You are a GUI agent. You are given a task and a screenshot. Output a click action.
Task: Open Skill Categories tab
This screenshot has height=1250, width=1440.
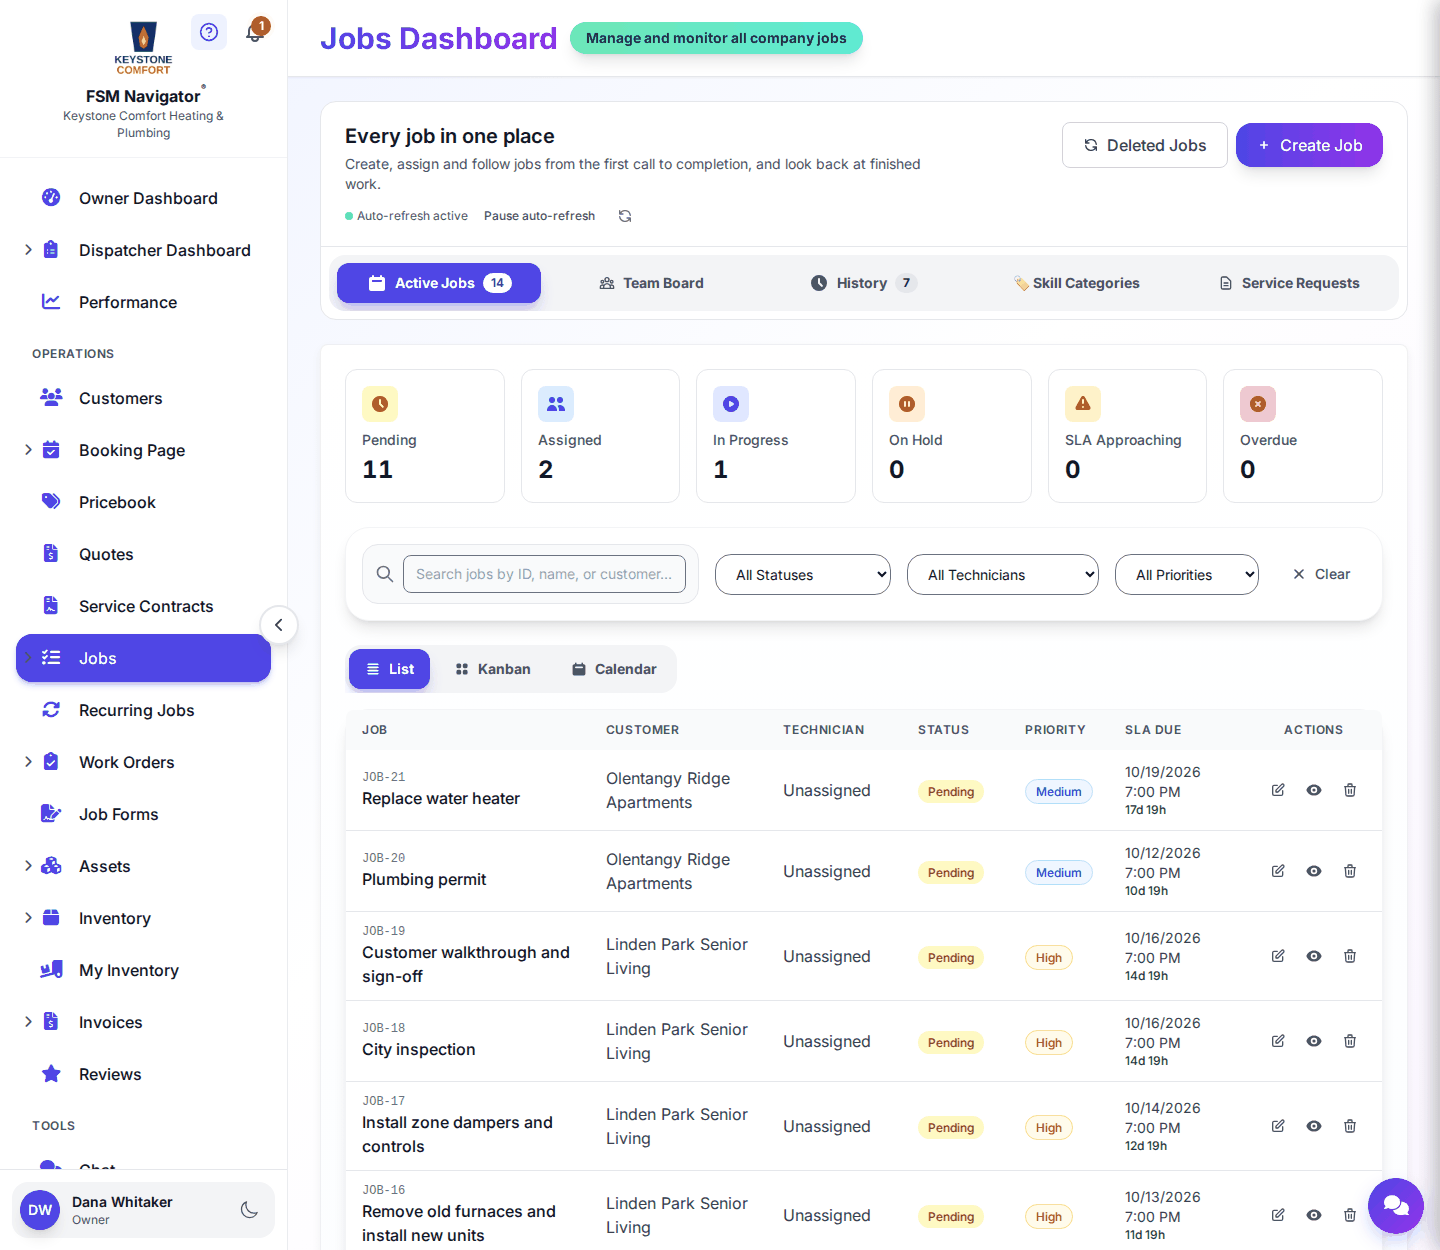pyautogui.click(x=1076, y=283)
